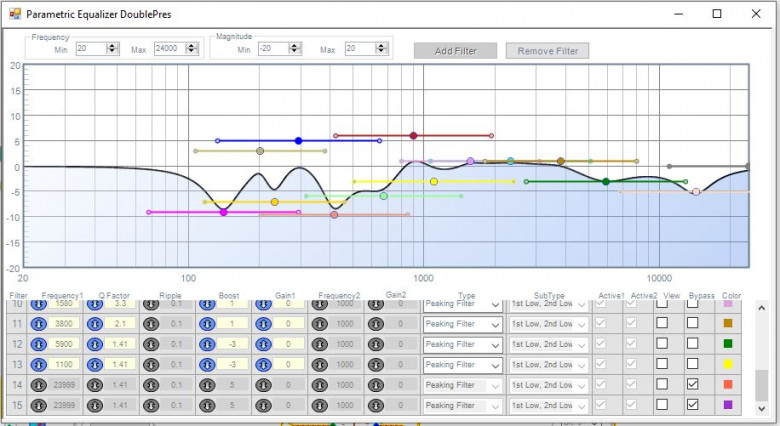This screenshot has width=780, height=426.
Task: Enable View checkbox for filter 11
Action: (662, 323)
